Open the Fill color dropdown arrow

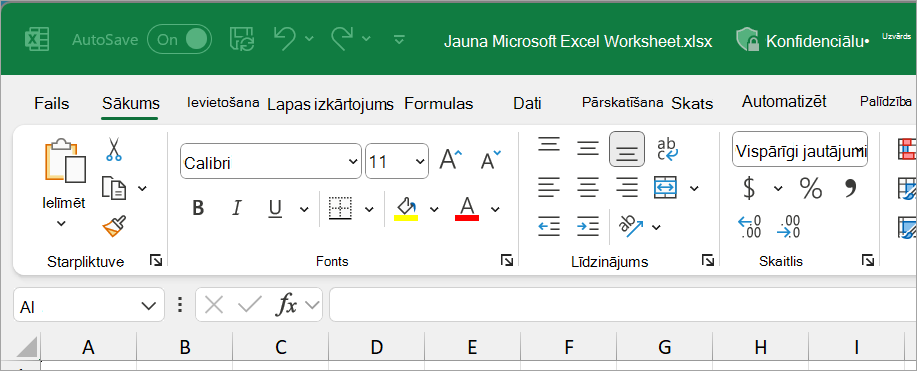pyautogui.click(x=434, y=209)
